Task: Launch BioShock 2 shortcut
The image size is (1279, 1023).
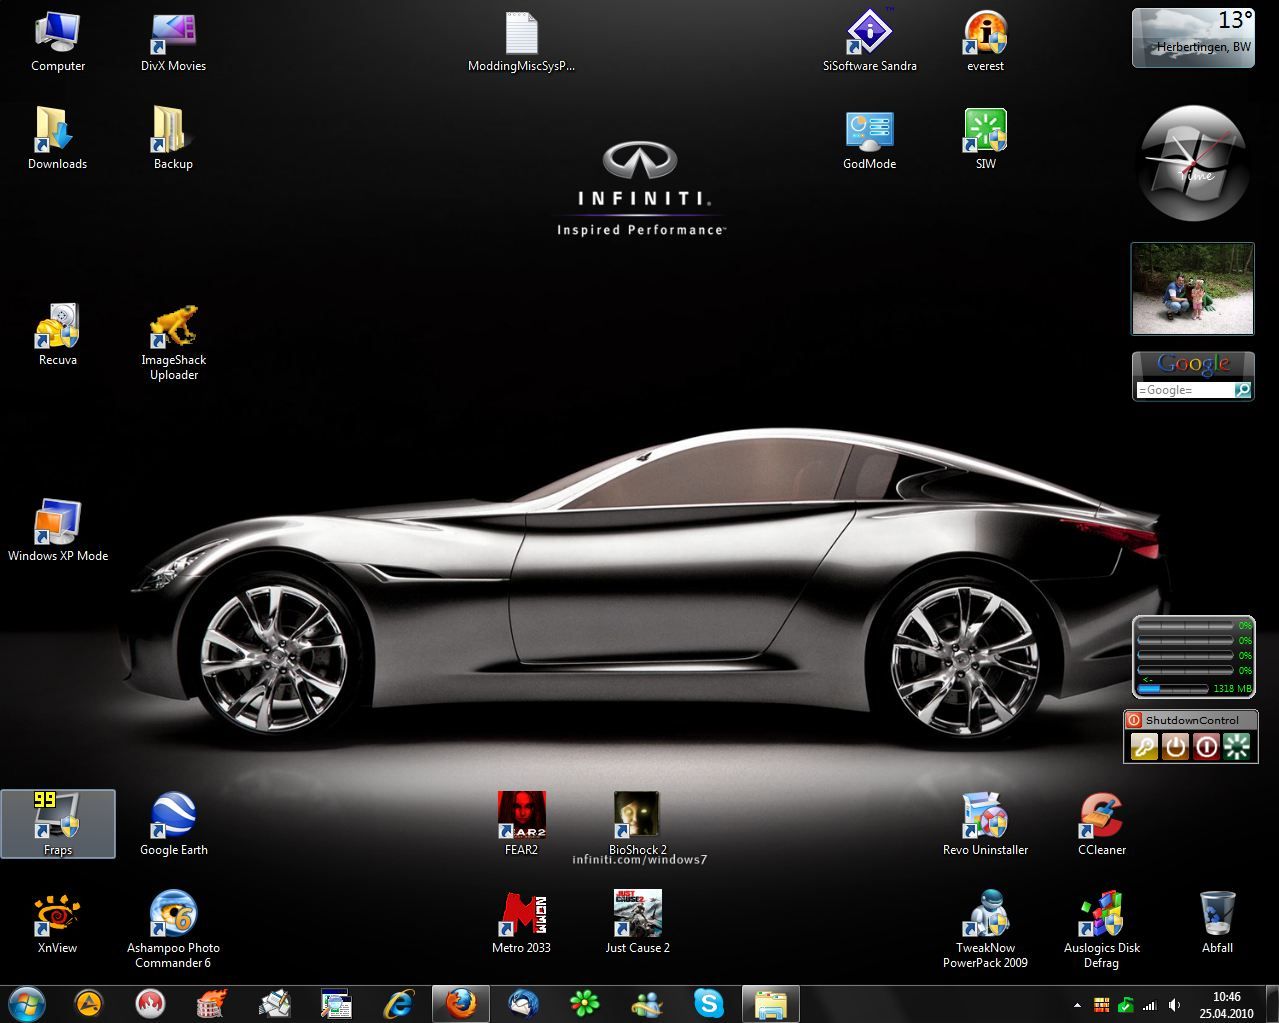Action: tap(637, 824)
